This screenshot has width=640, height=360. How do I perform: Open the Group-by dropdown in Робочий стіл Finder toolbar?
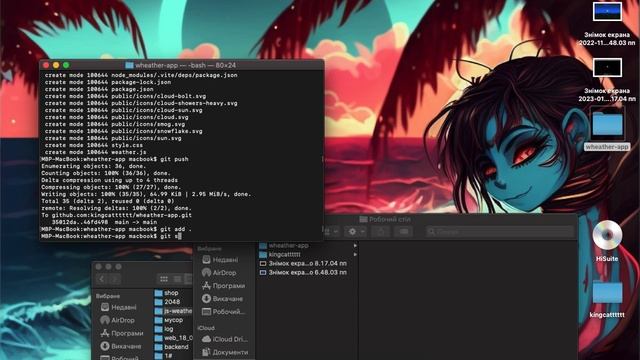click(331, 232)
